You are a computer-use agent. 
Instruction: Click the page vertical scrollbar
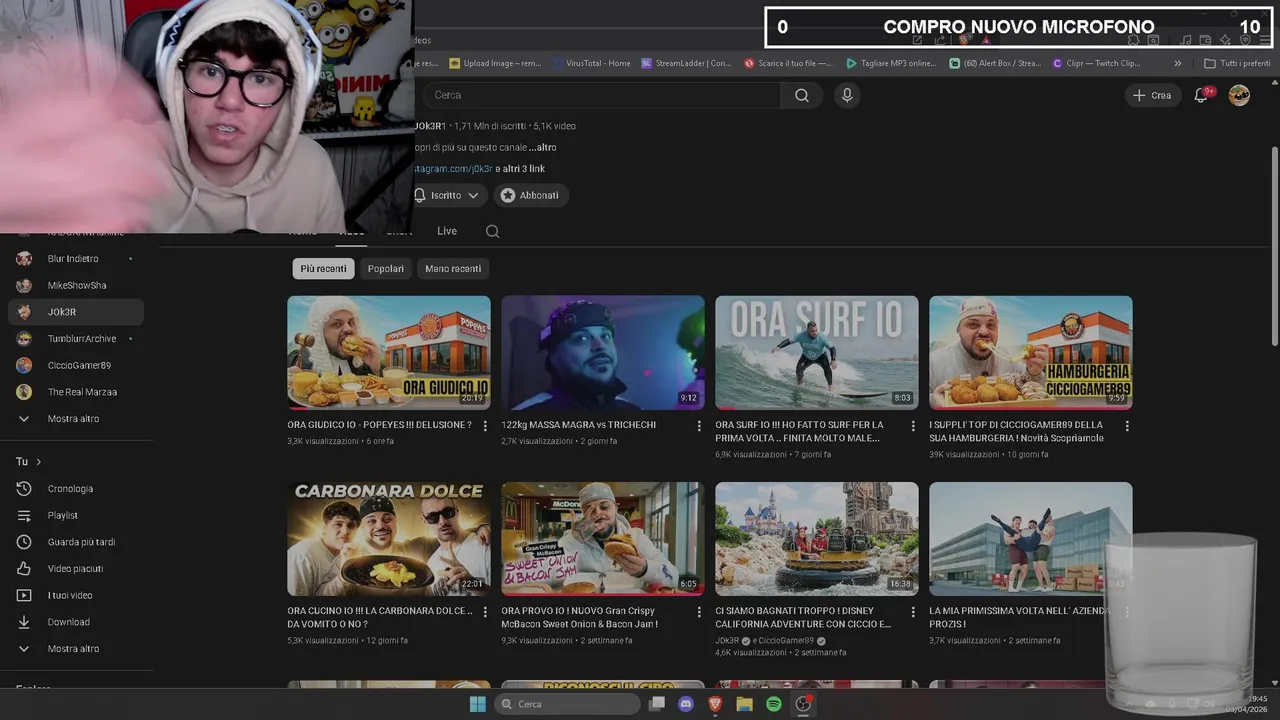click(x=1274, y=247)
